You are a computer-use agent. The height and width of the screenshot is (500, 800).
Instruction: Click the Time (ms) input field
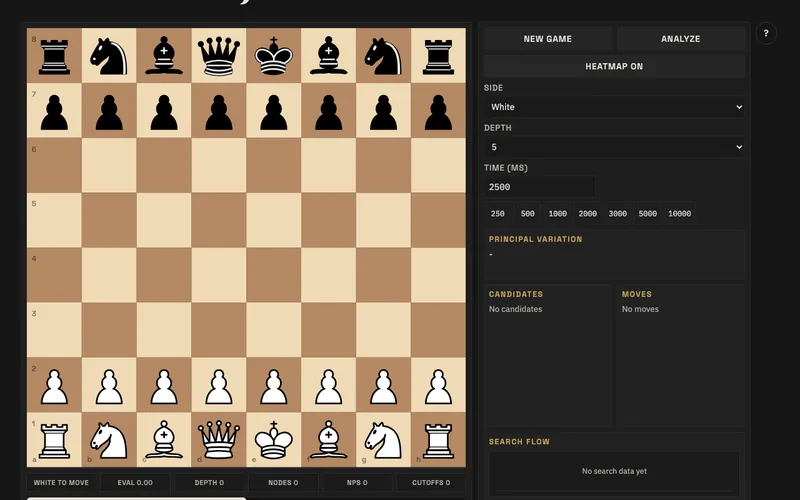click(539, 187)
